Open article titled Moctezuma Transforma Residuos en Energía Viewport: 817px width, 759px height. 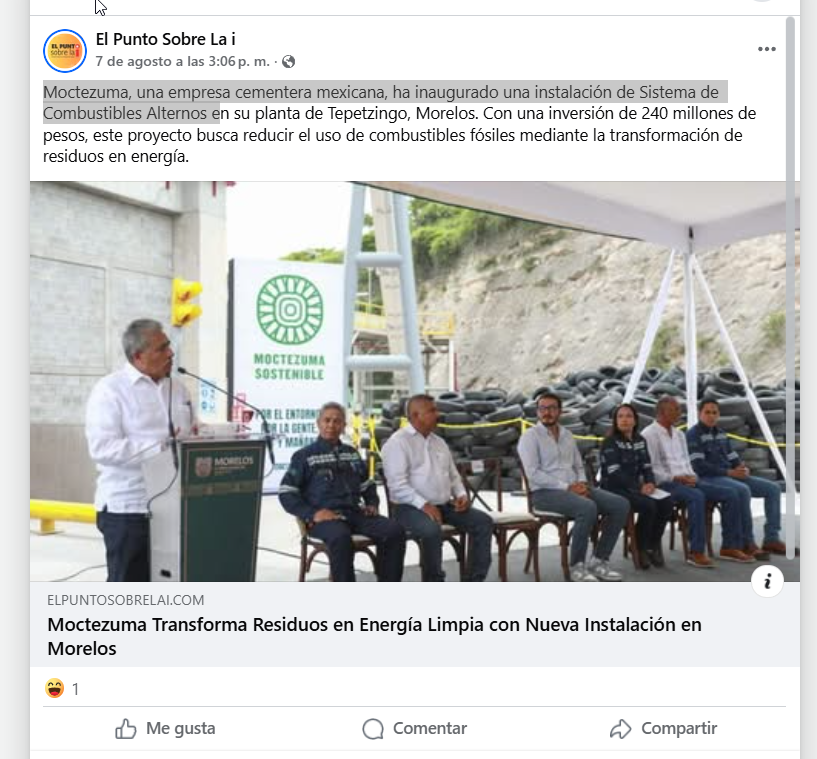[374, 636]
